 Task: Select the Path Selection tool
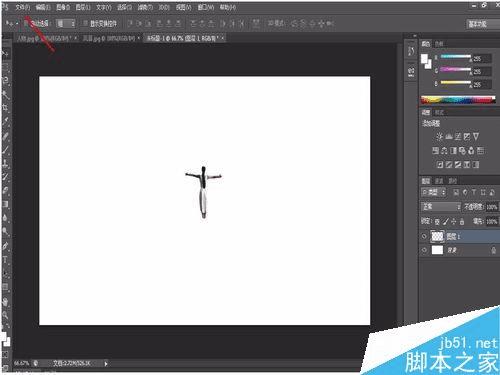coord(5,273)
